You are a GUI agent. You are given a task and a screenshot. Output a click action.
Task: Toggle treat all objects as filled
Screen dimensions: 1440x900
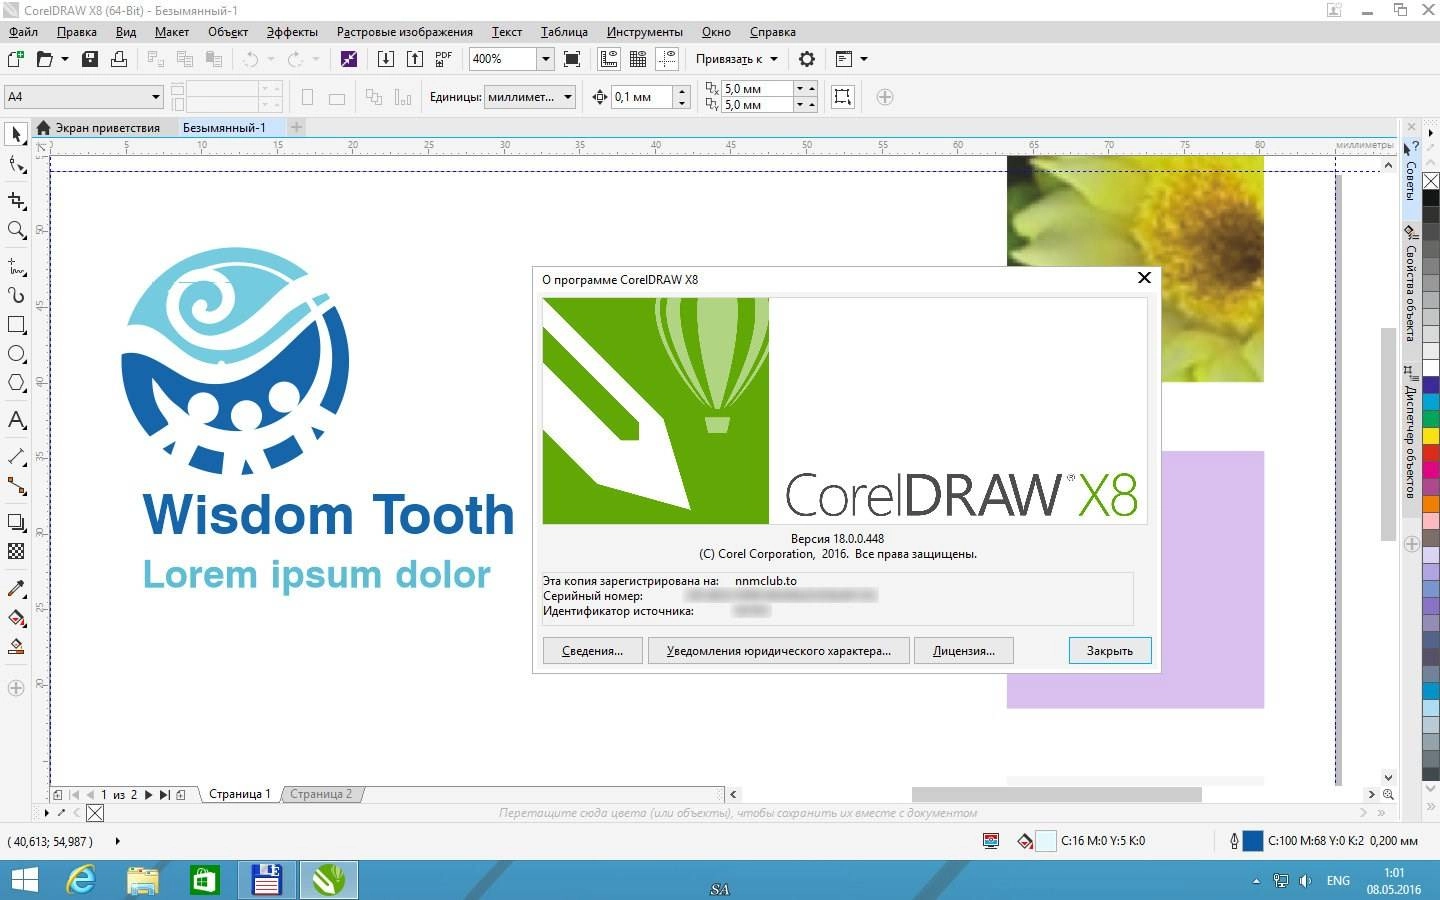click(843, 97)
